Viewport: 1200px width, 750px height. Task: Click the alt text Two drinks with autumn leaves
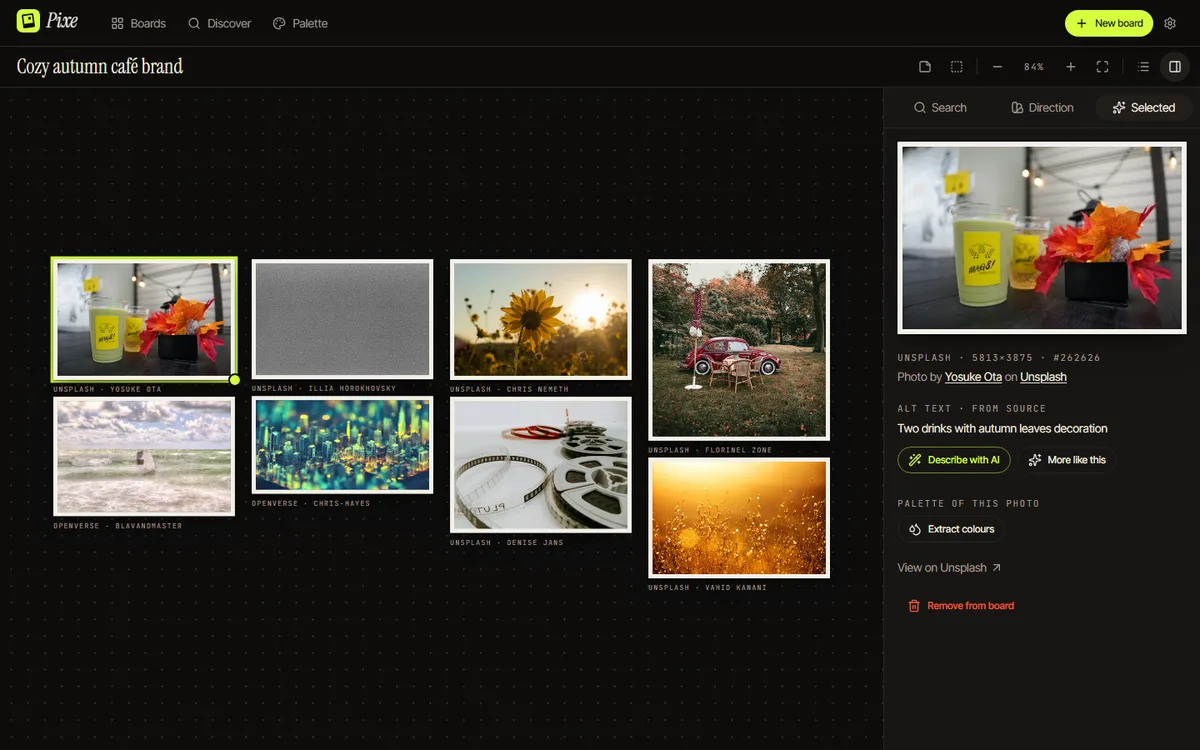pos(1002,428)
